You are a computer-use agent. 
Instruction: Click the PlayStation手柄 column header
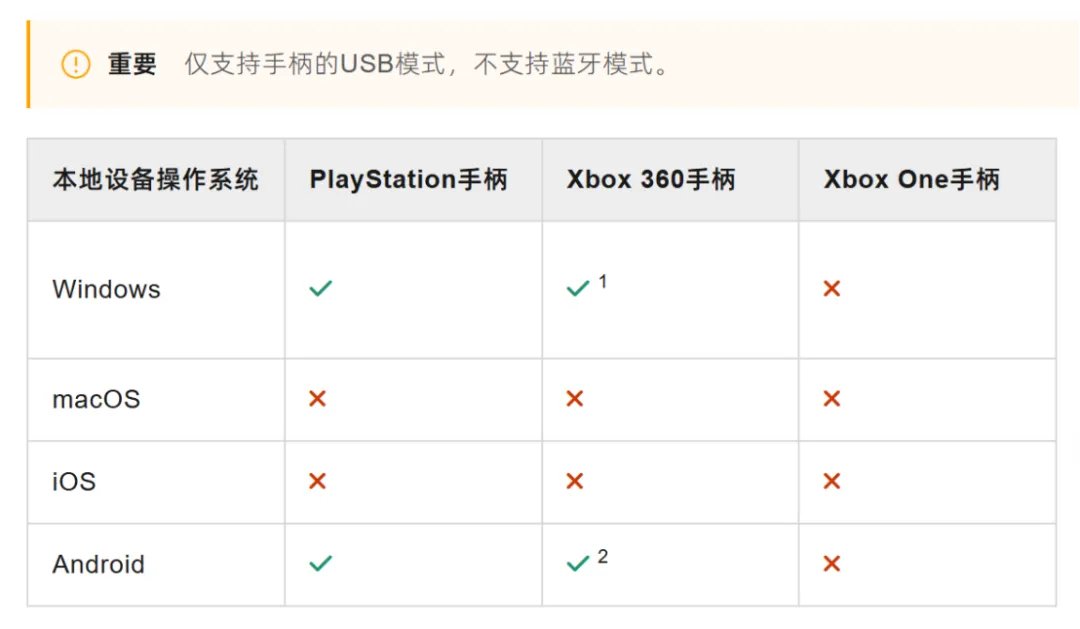click(408, 179)
